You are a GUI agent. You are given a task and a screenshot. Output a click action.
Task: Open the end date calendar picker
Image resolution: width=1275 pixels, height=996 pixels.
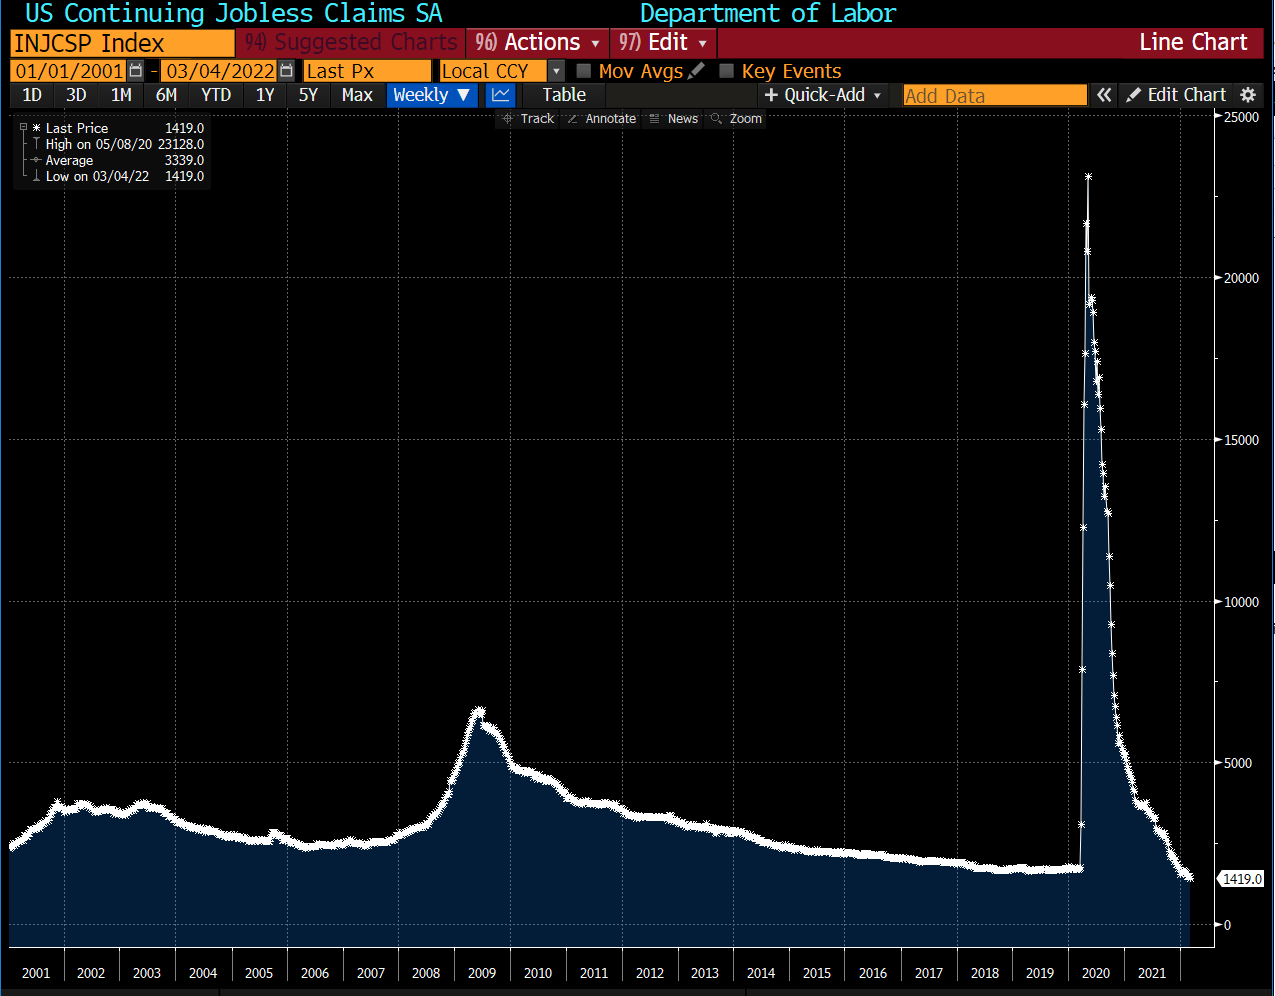point(287,71)
